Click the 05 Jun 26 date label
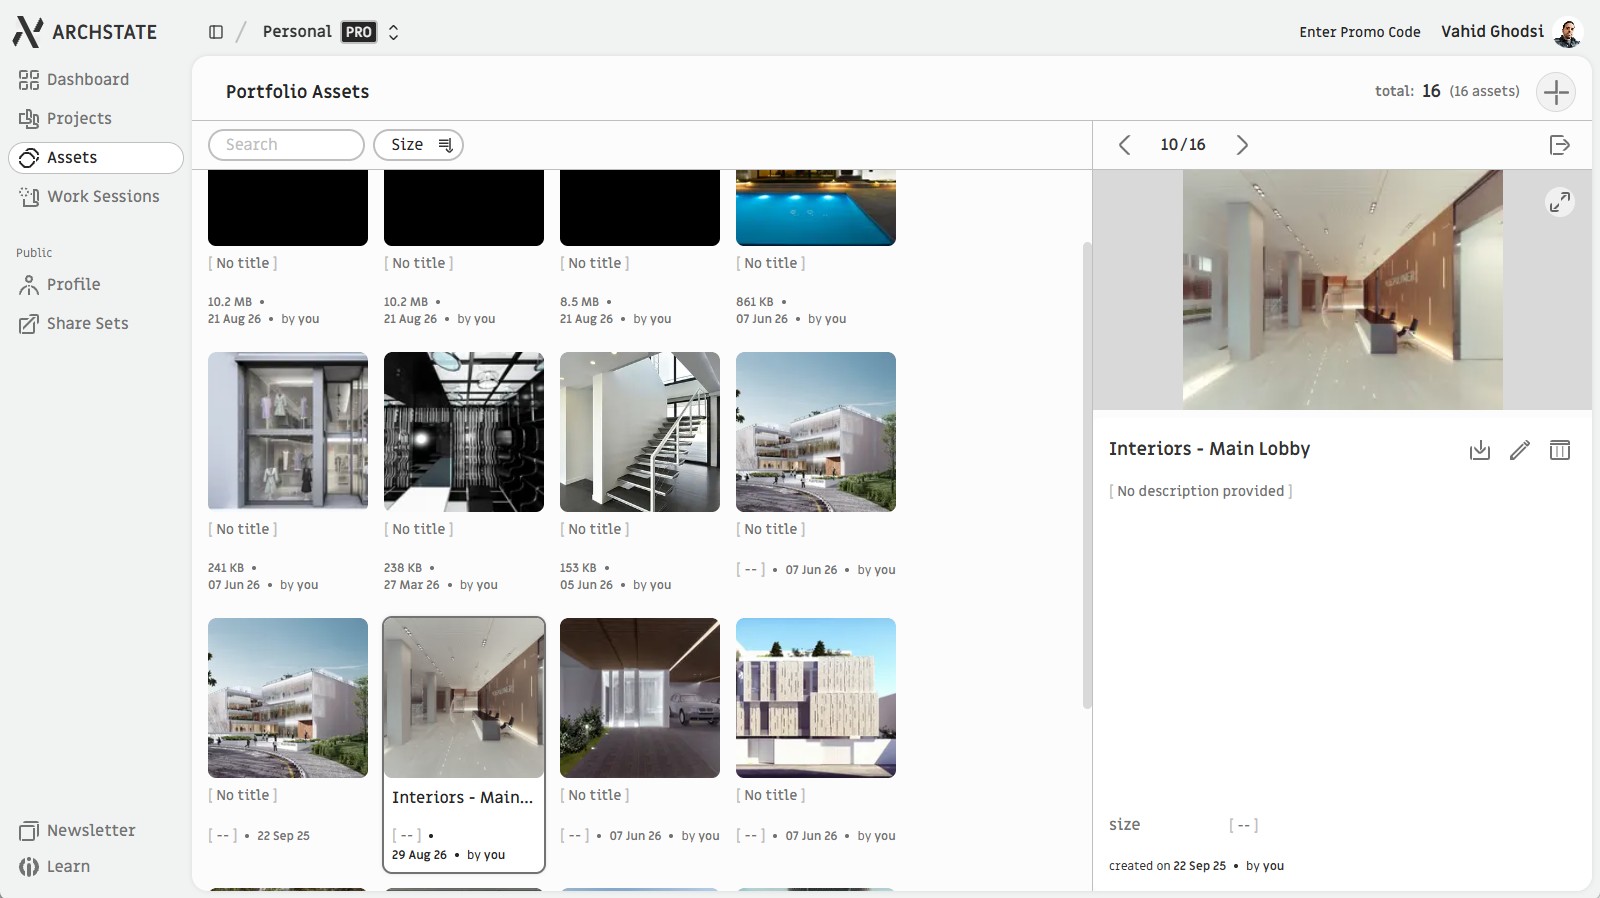Viewport: 1600px width, 898px height. (x=586, y=585)
